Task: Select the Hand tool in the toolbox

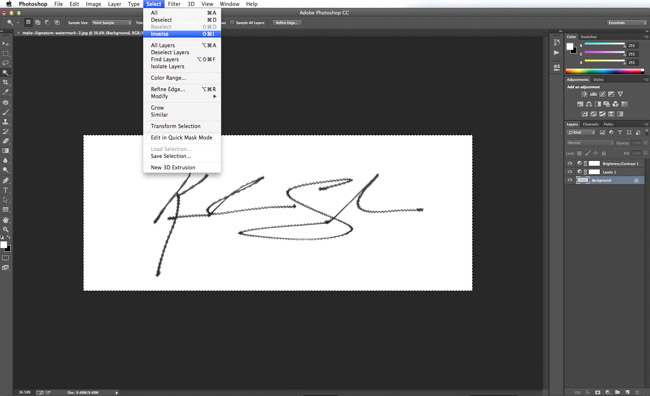Action: tap(5, 220)
